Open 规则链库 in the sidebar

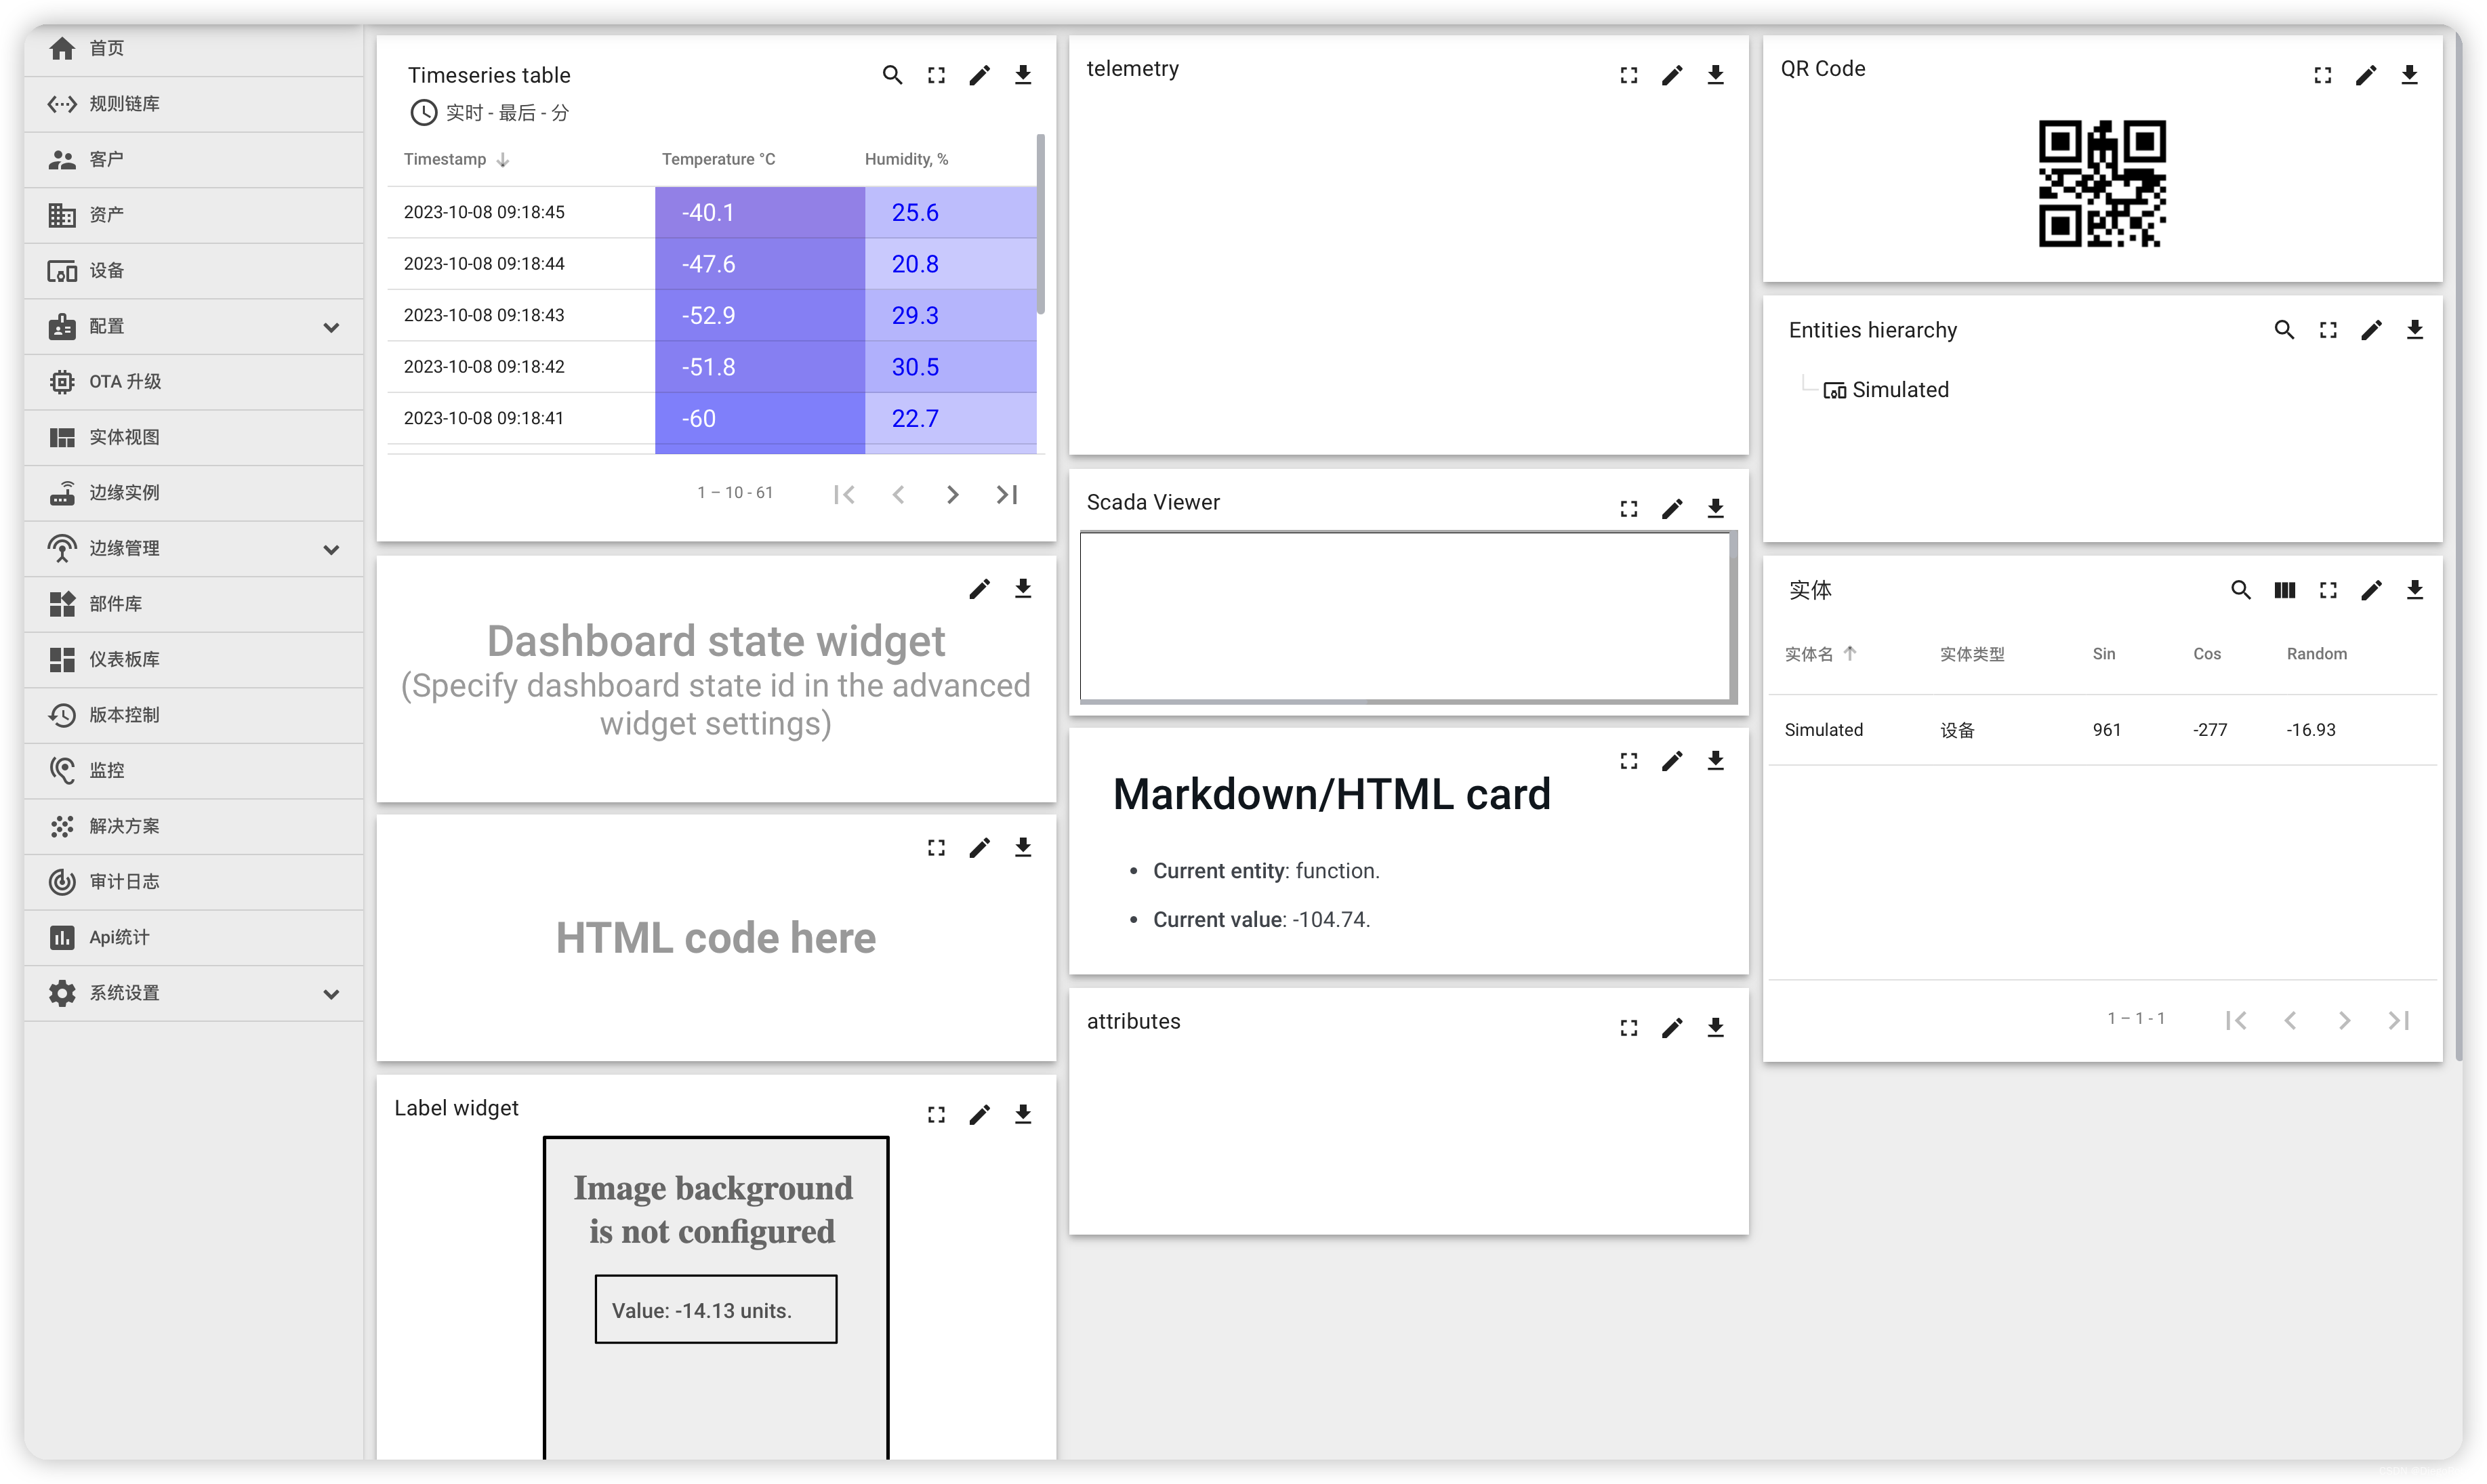click(x=193, y=104)
